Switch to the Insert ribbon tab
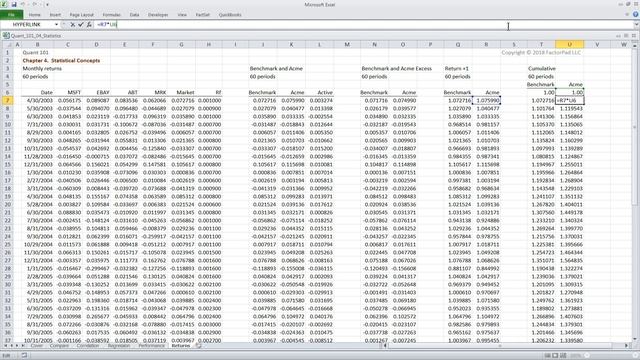 tap(55, 15)
